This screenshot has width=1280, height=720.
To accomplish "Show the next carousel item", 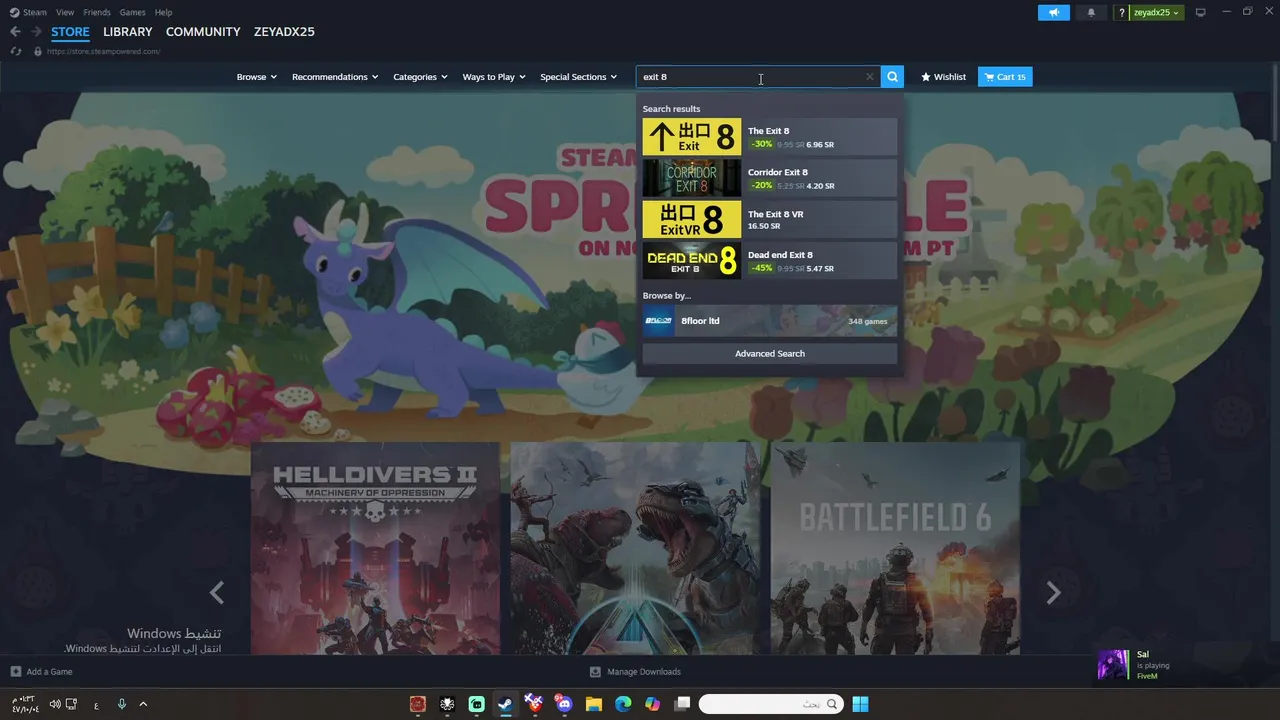I will tap(1053, 593).
